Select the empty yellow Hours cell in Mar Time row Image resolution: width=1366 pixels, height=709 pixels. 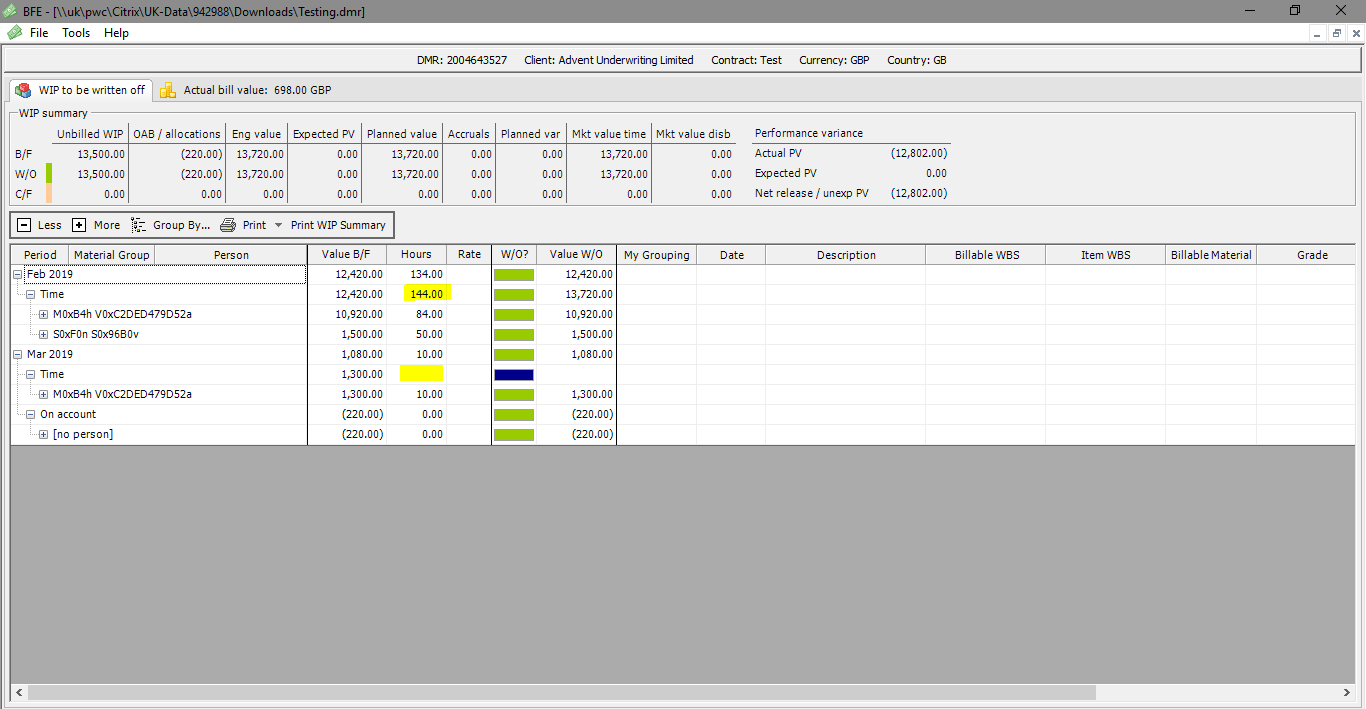click(x=421, y=374)
